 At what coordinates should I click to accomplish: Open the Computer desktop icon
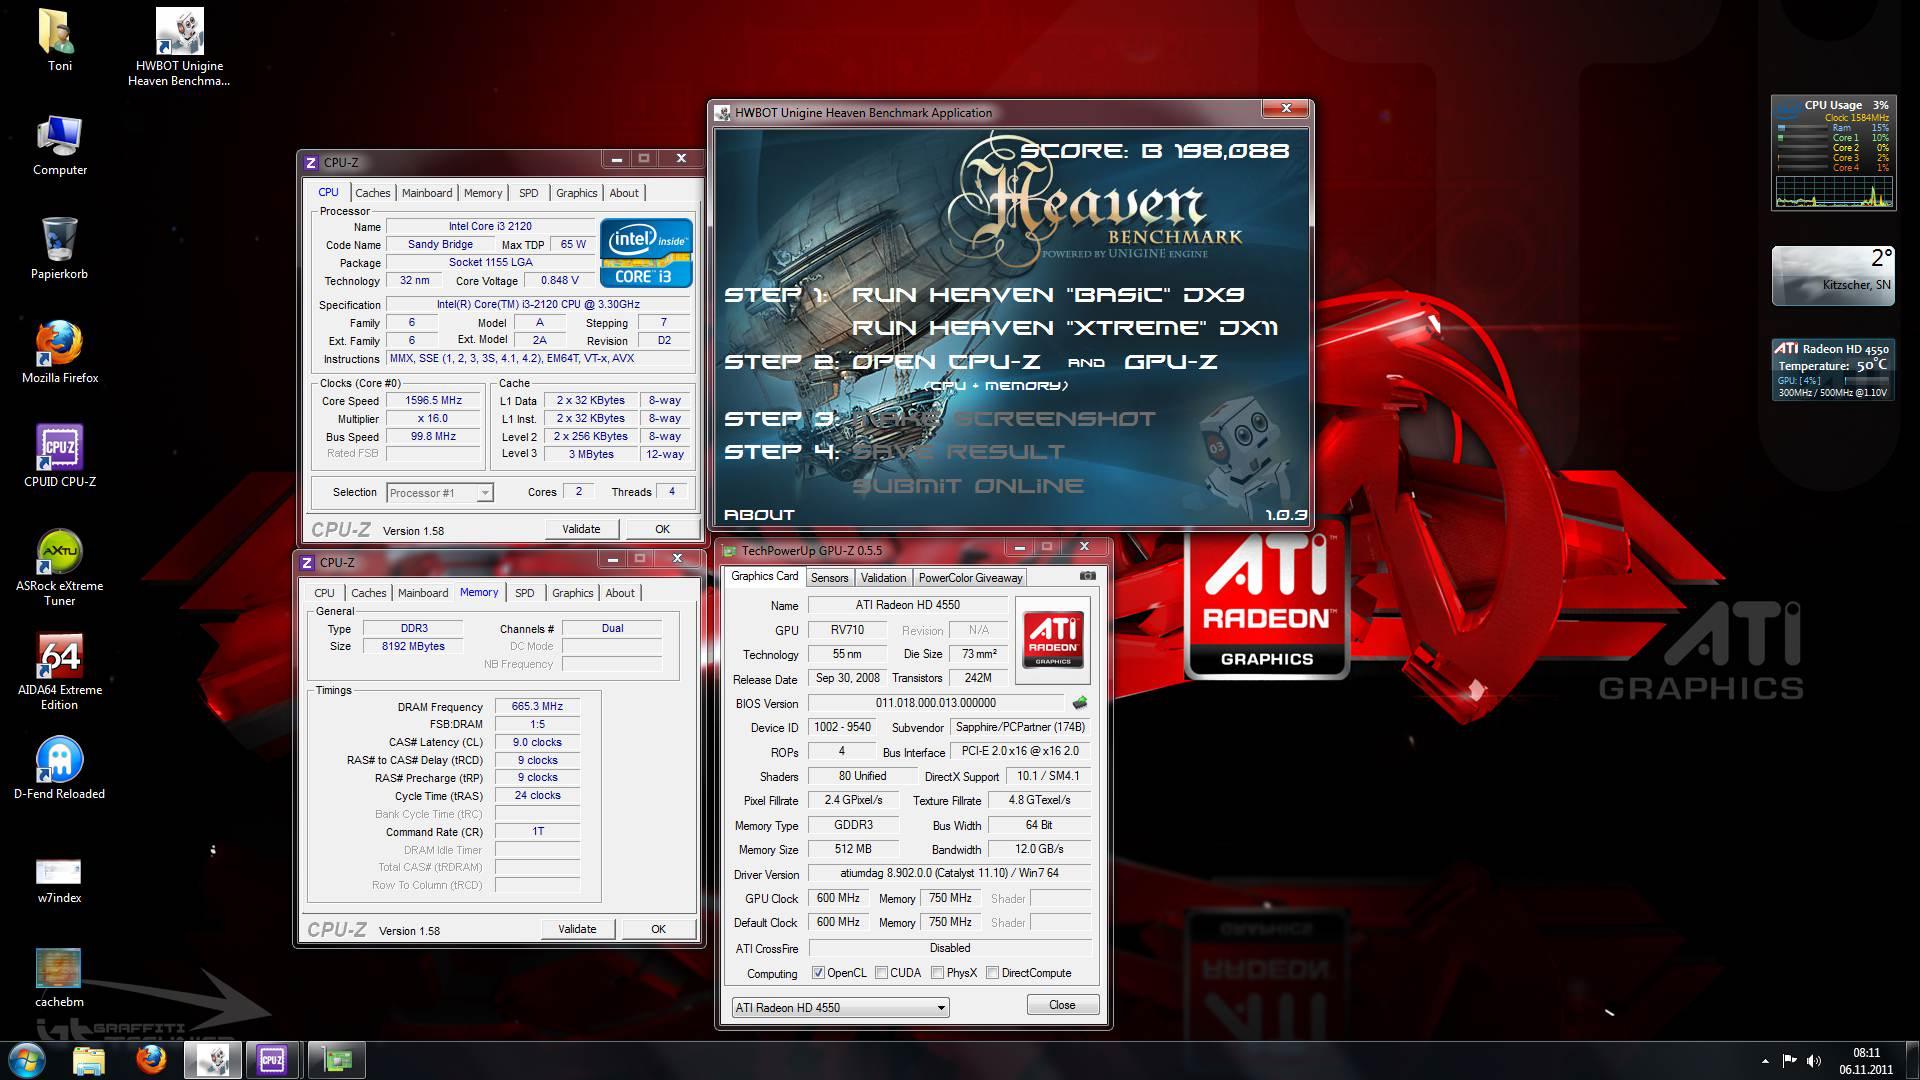(59, 146)
